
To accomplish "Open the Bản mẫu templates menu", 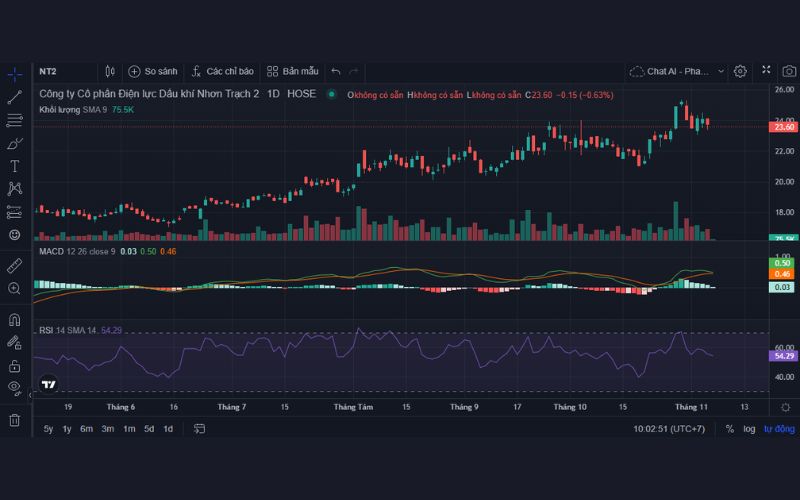I will tap(293, 71).
